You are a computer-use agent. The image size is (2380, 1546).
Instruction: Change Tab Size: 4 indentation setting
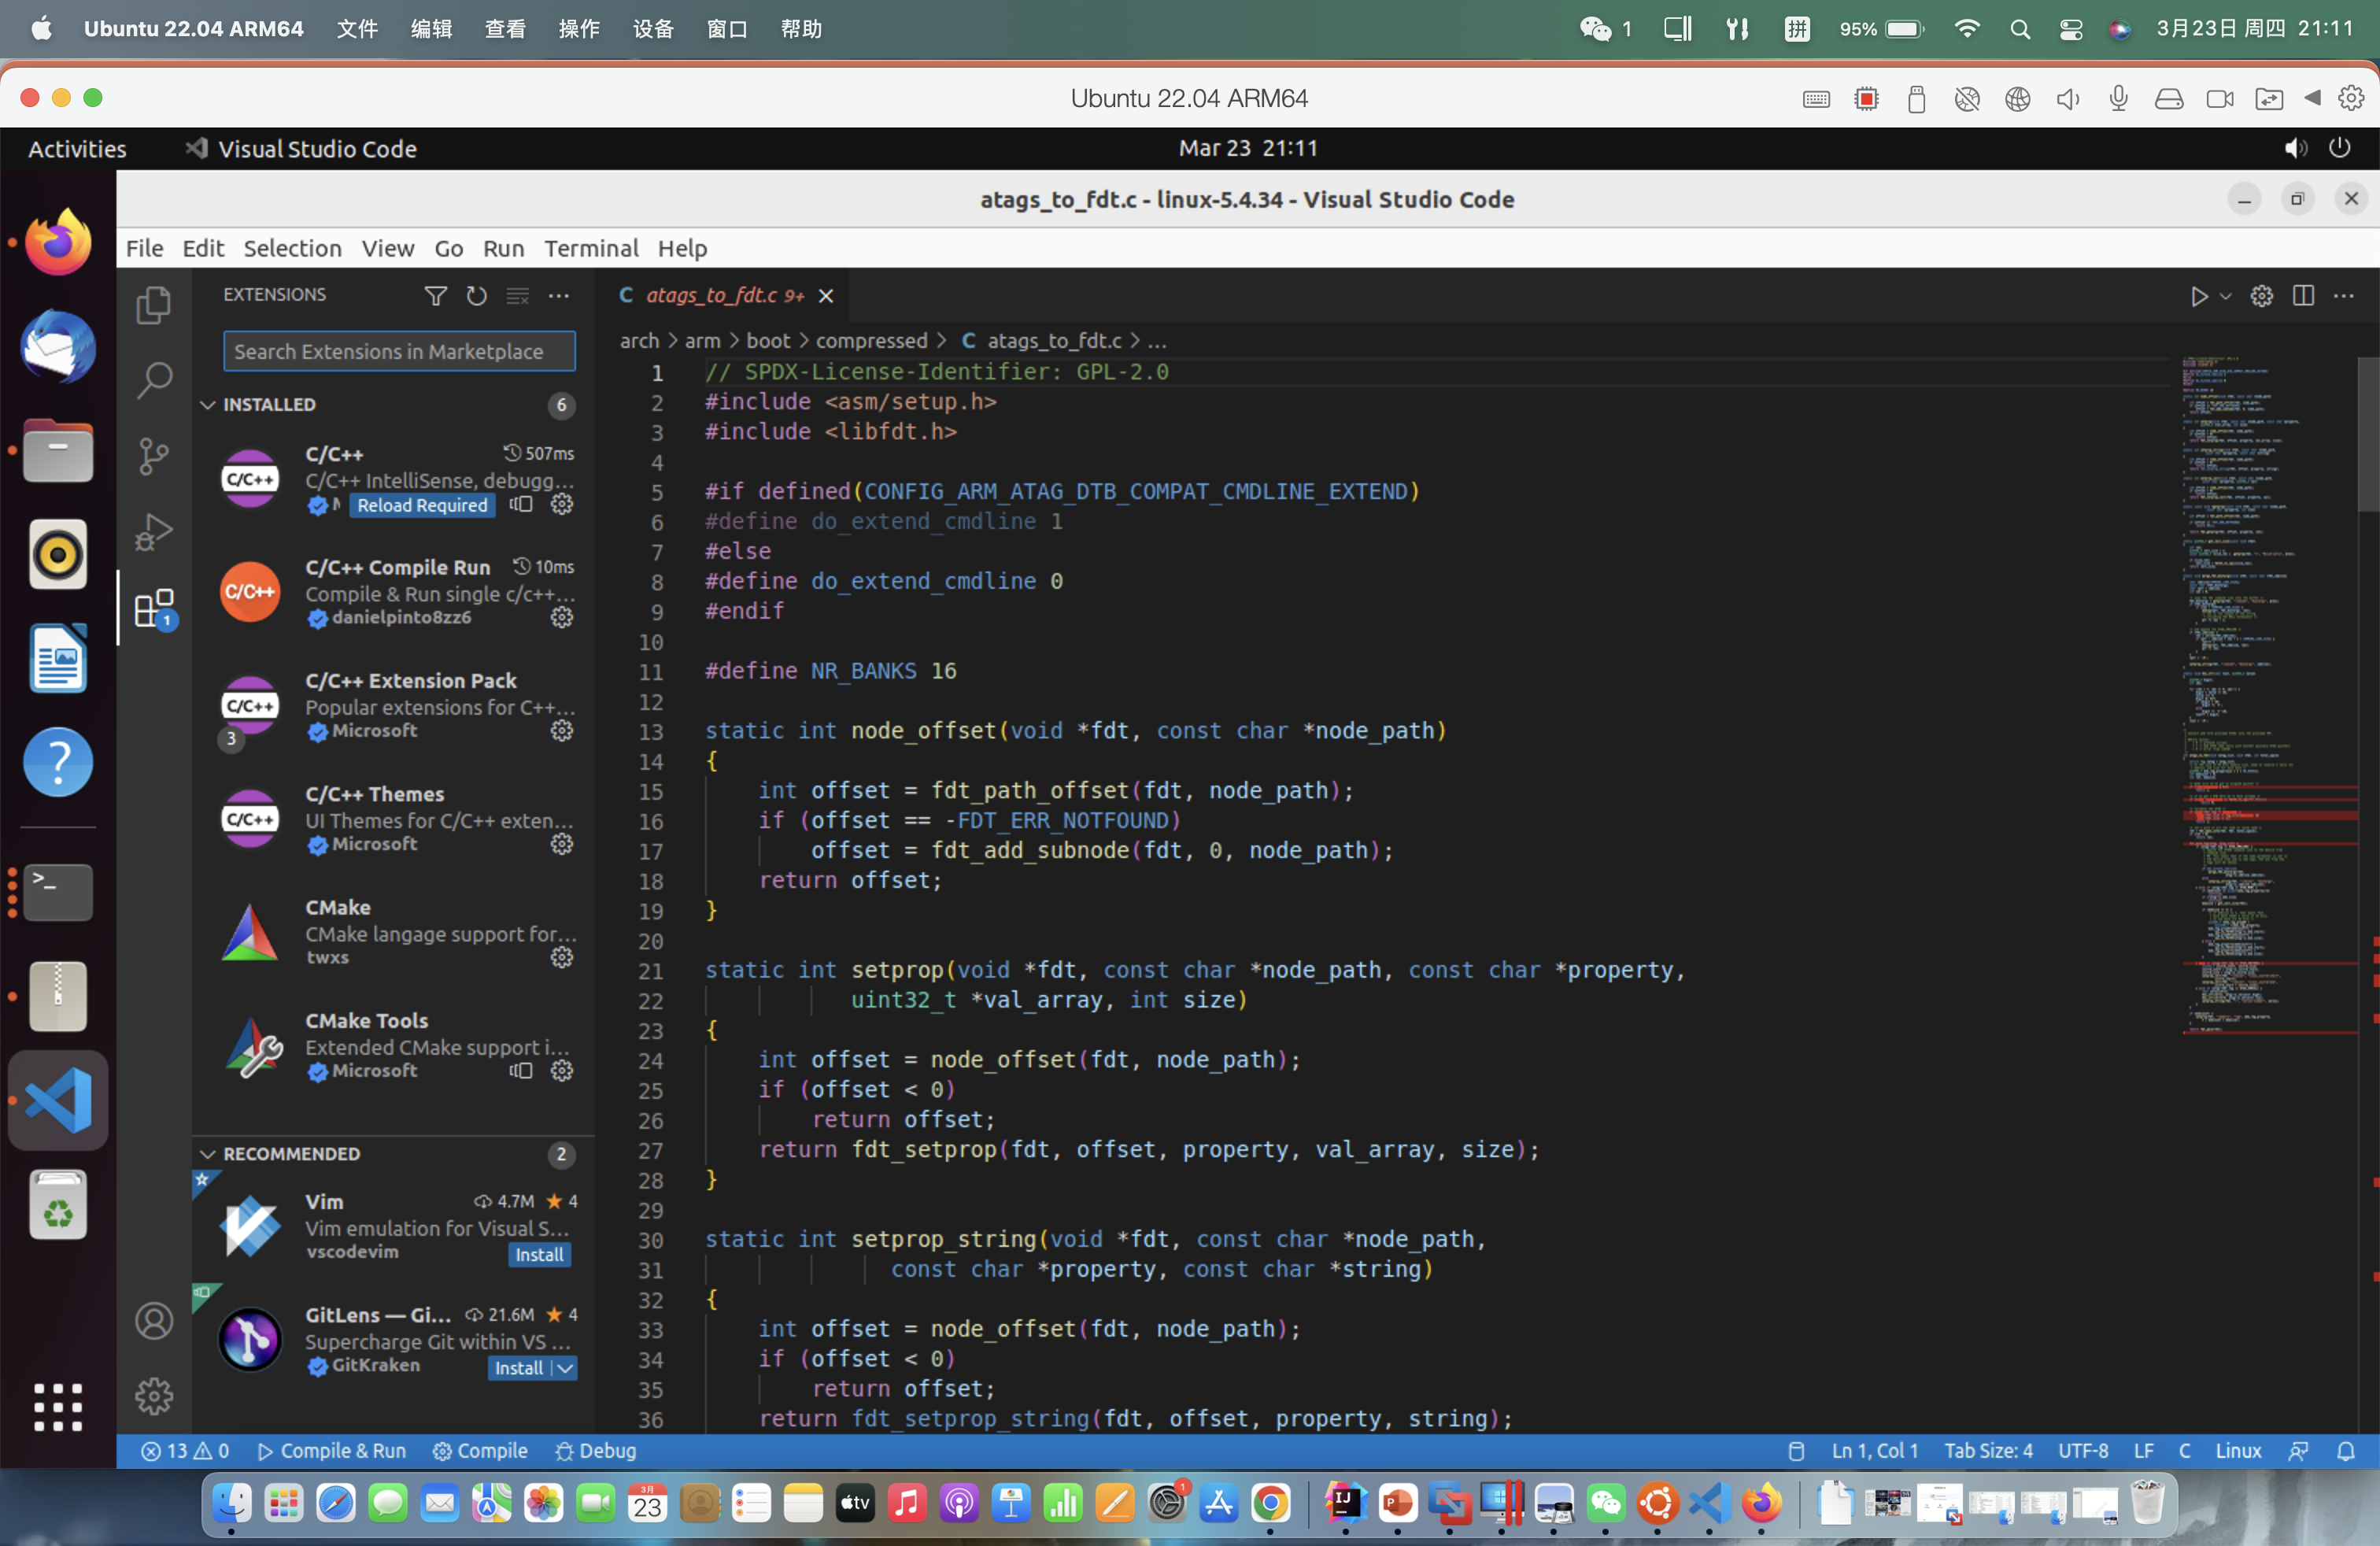point(1988,1451)
